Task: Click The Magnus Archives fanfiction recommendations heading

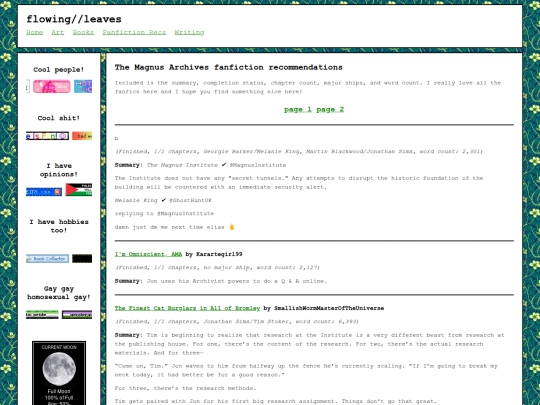Action: (x=229, y=67)
